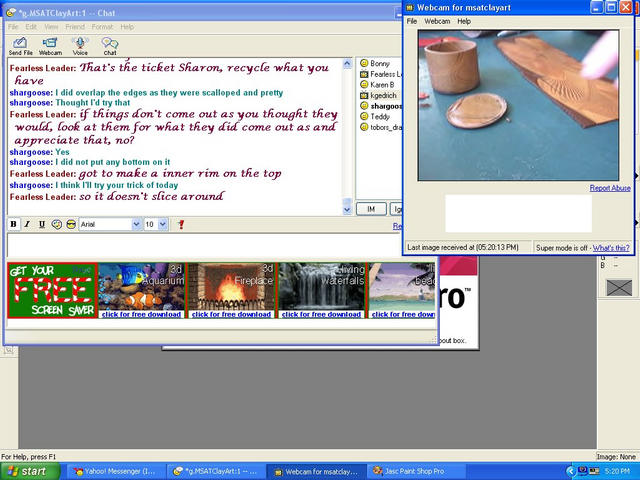Click the Get Your Free Screen Saver banner
This screenshot has width=640, height=480.
point(52,290)
